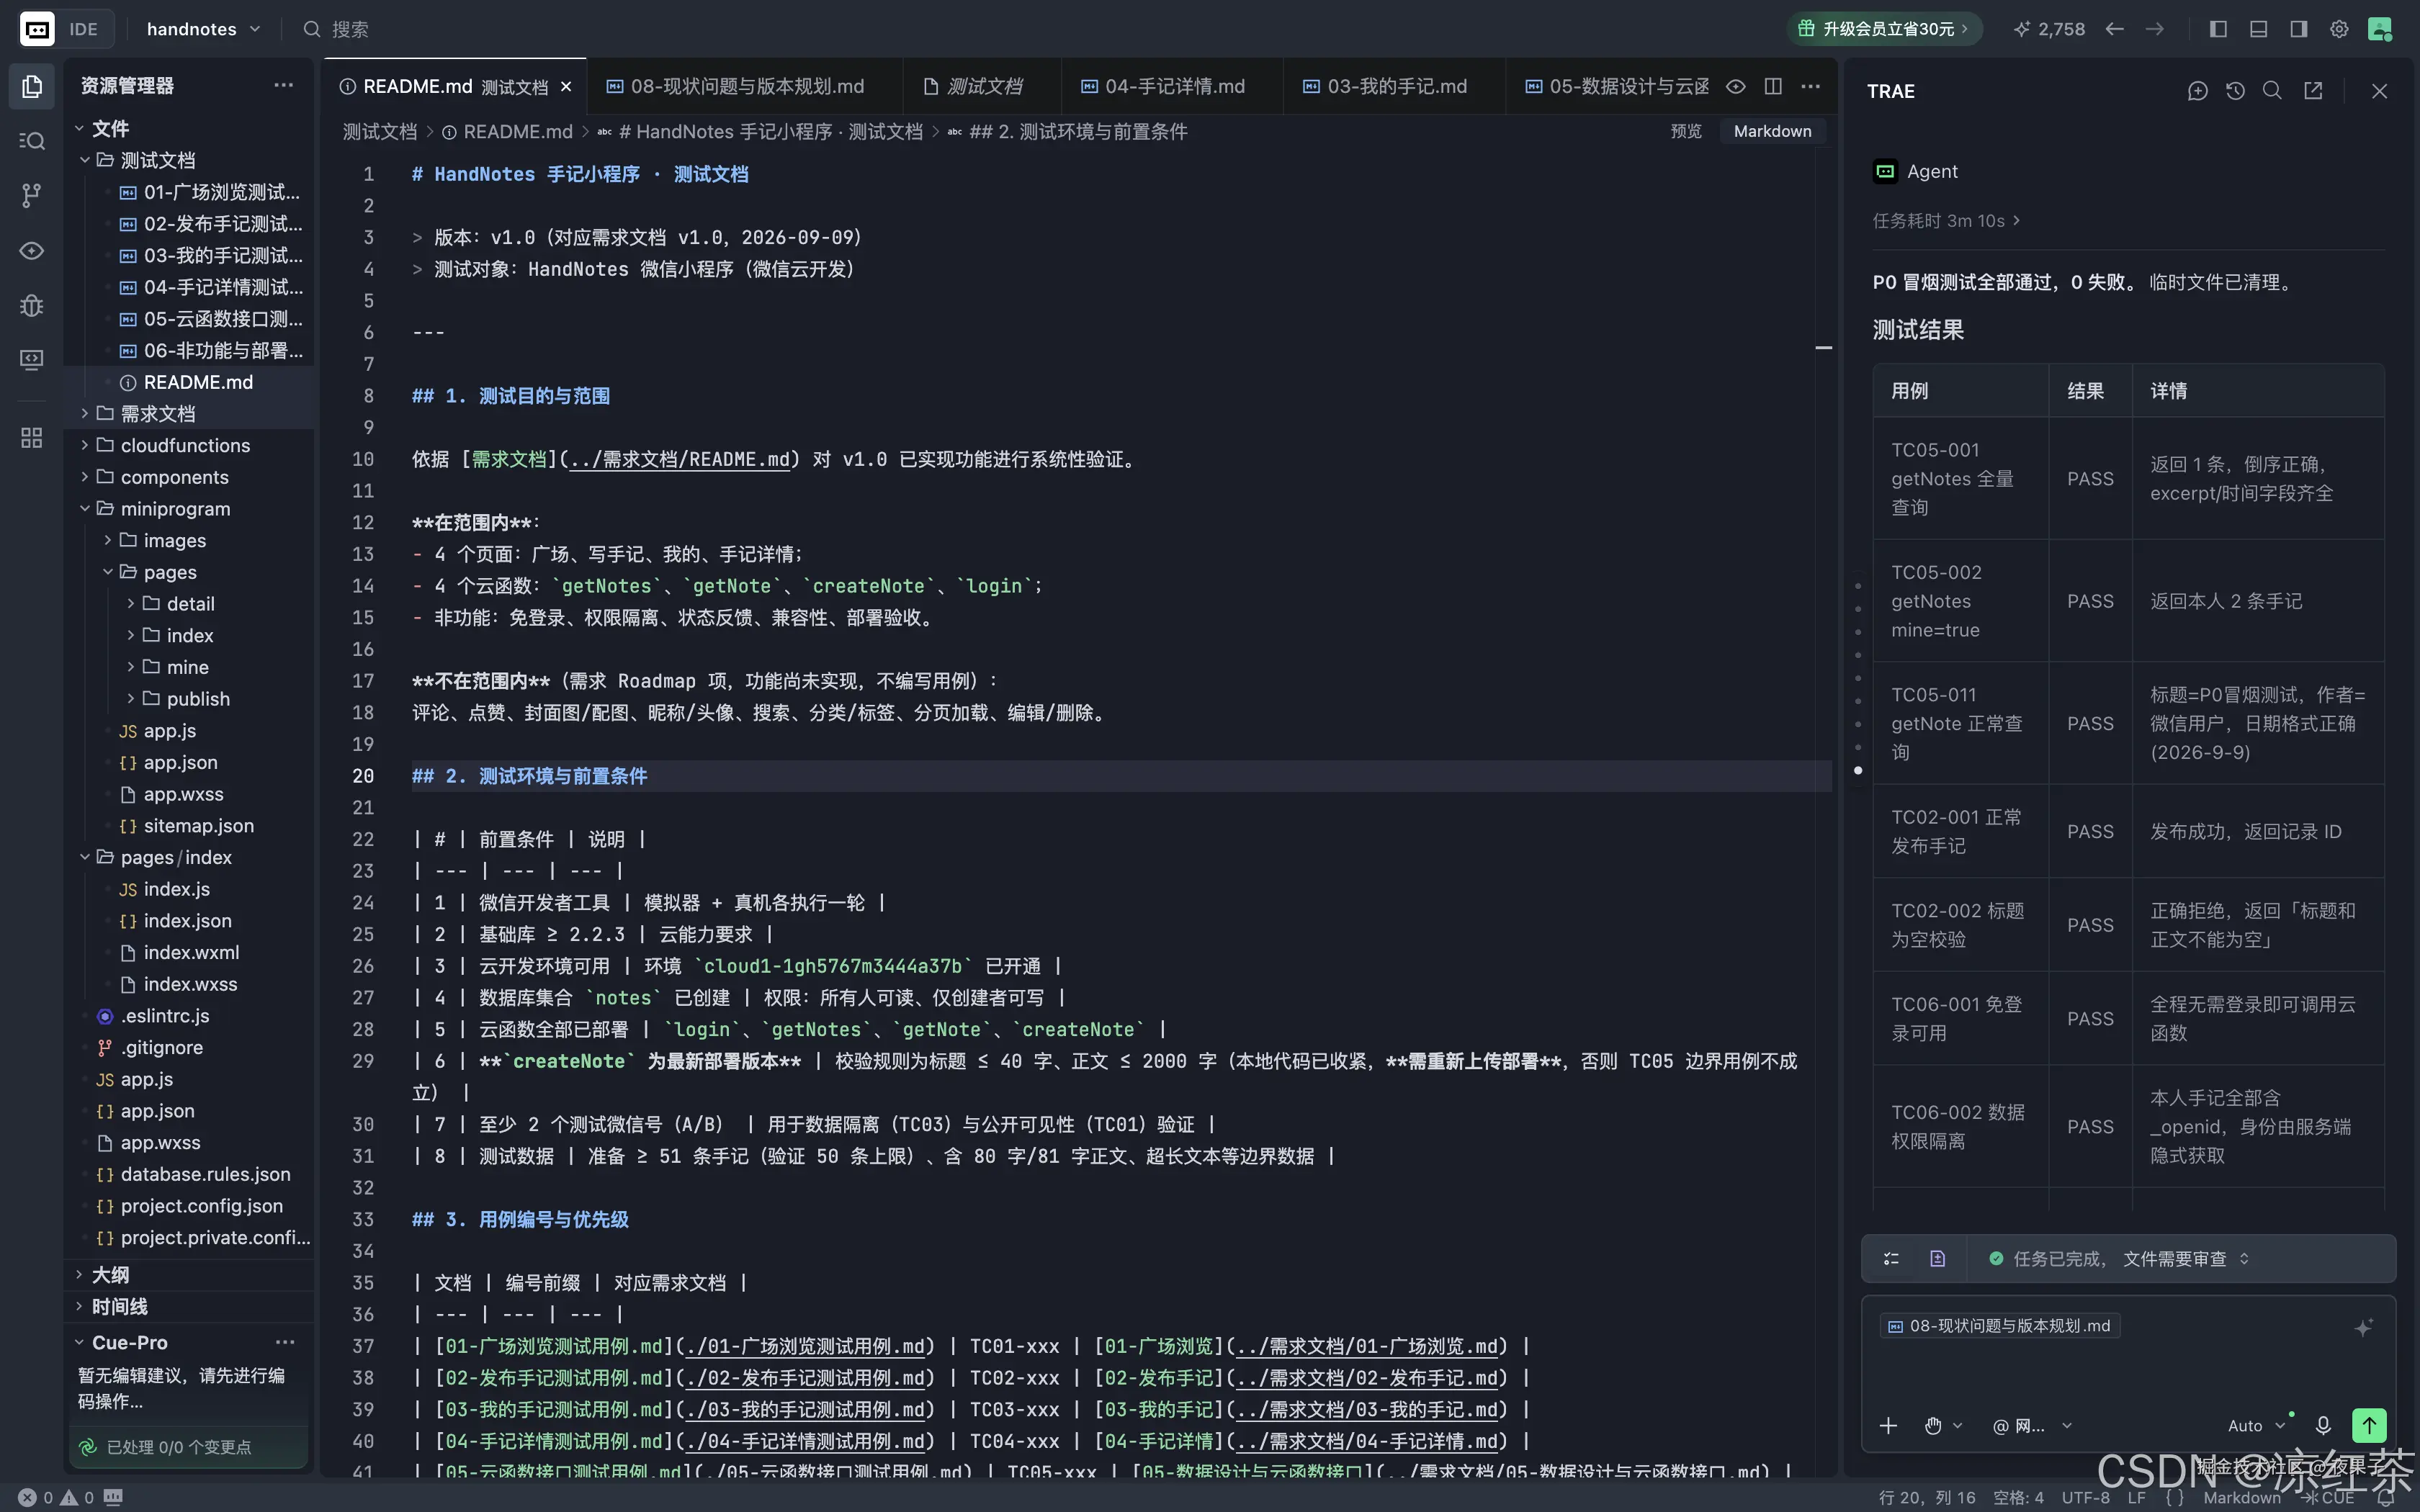The height and width of the screenshot is (1512, 2420).
Task: Toggle the left sidebar layout button
Action: [x=2218, y=29]
